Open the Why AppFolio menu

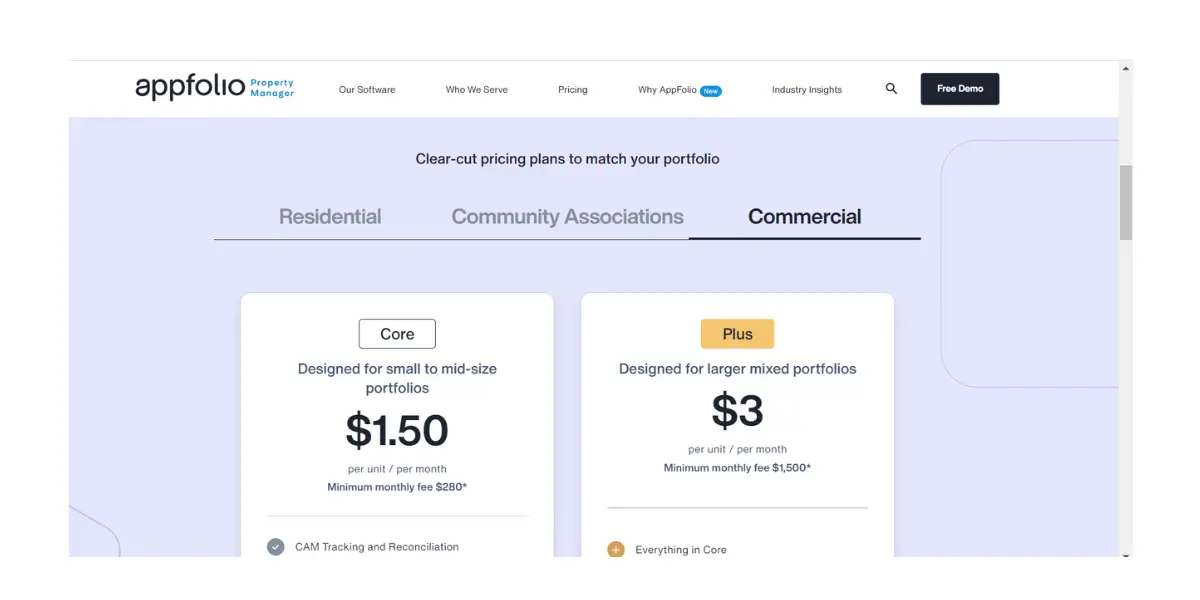point(667,90)
